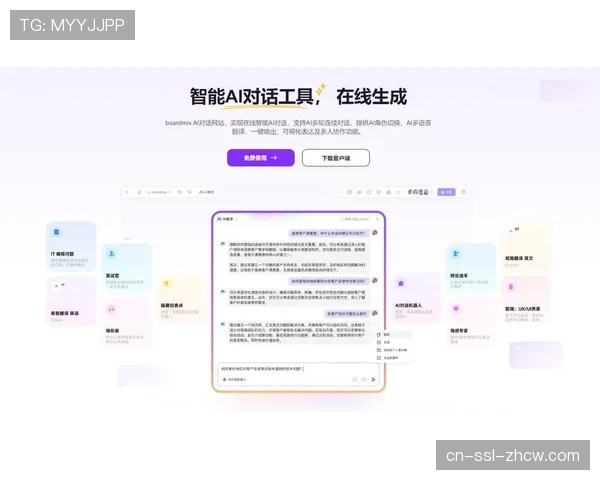Screen dimensions: 600x480
Task: Click the purple heart icon on the 情感专家 card
Action: pos(456,309)
